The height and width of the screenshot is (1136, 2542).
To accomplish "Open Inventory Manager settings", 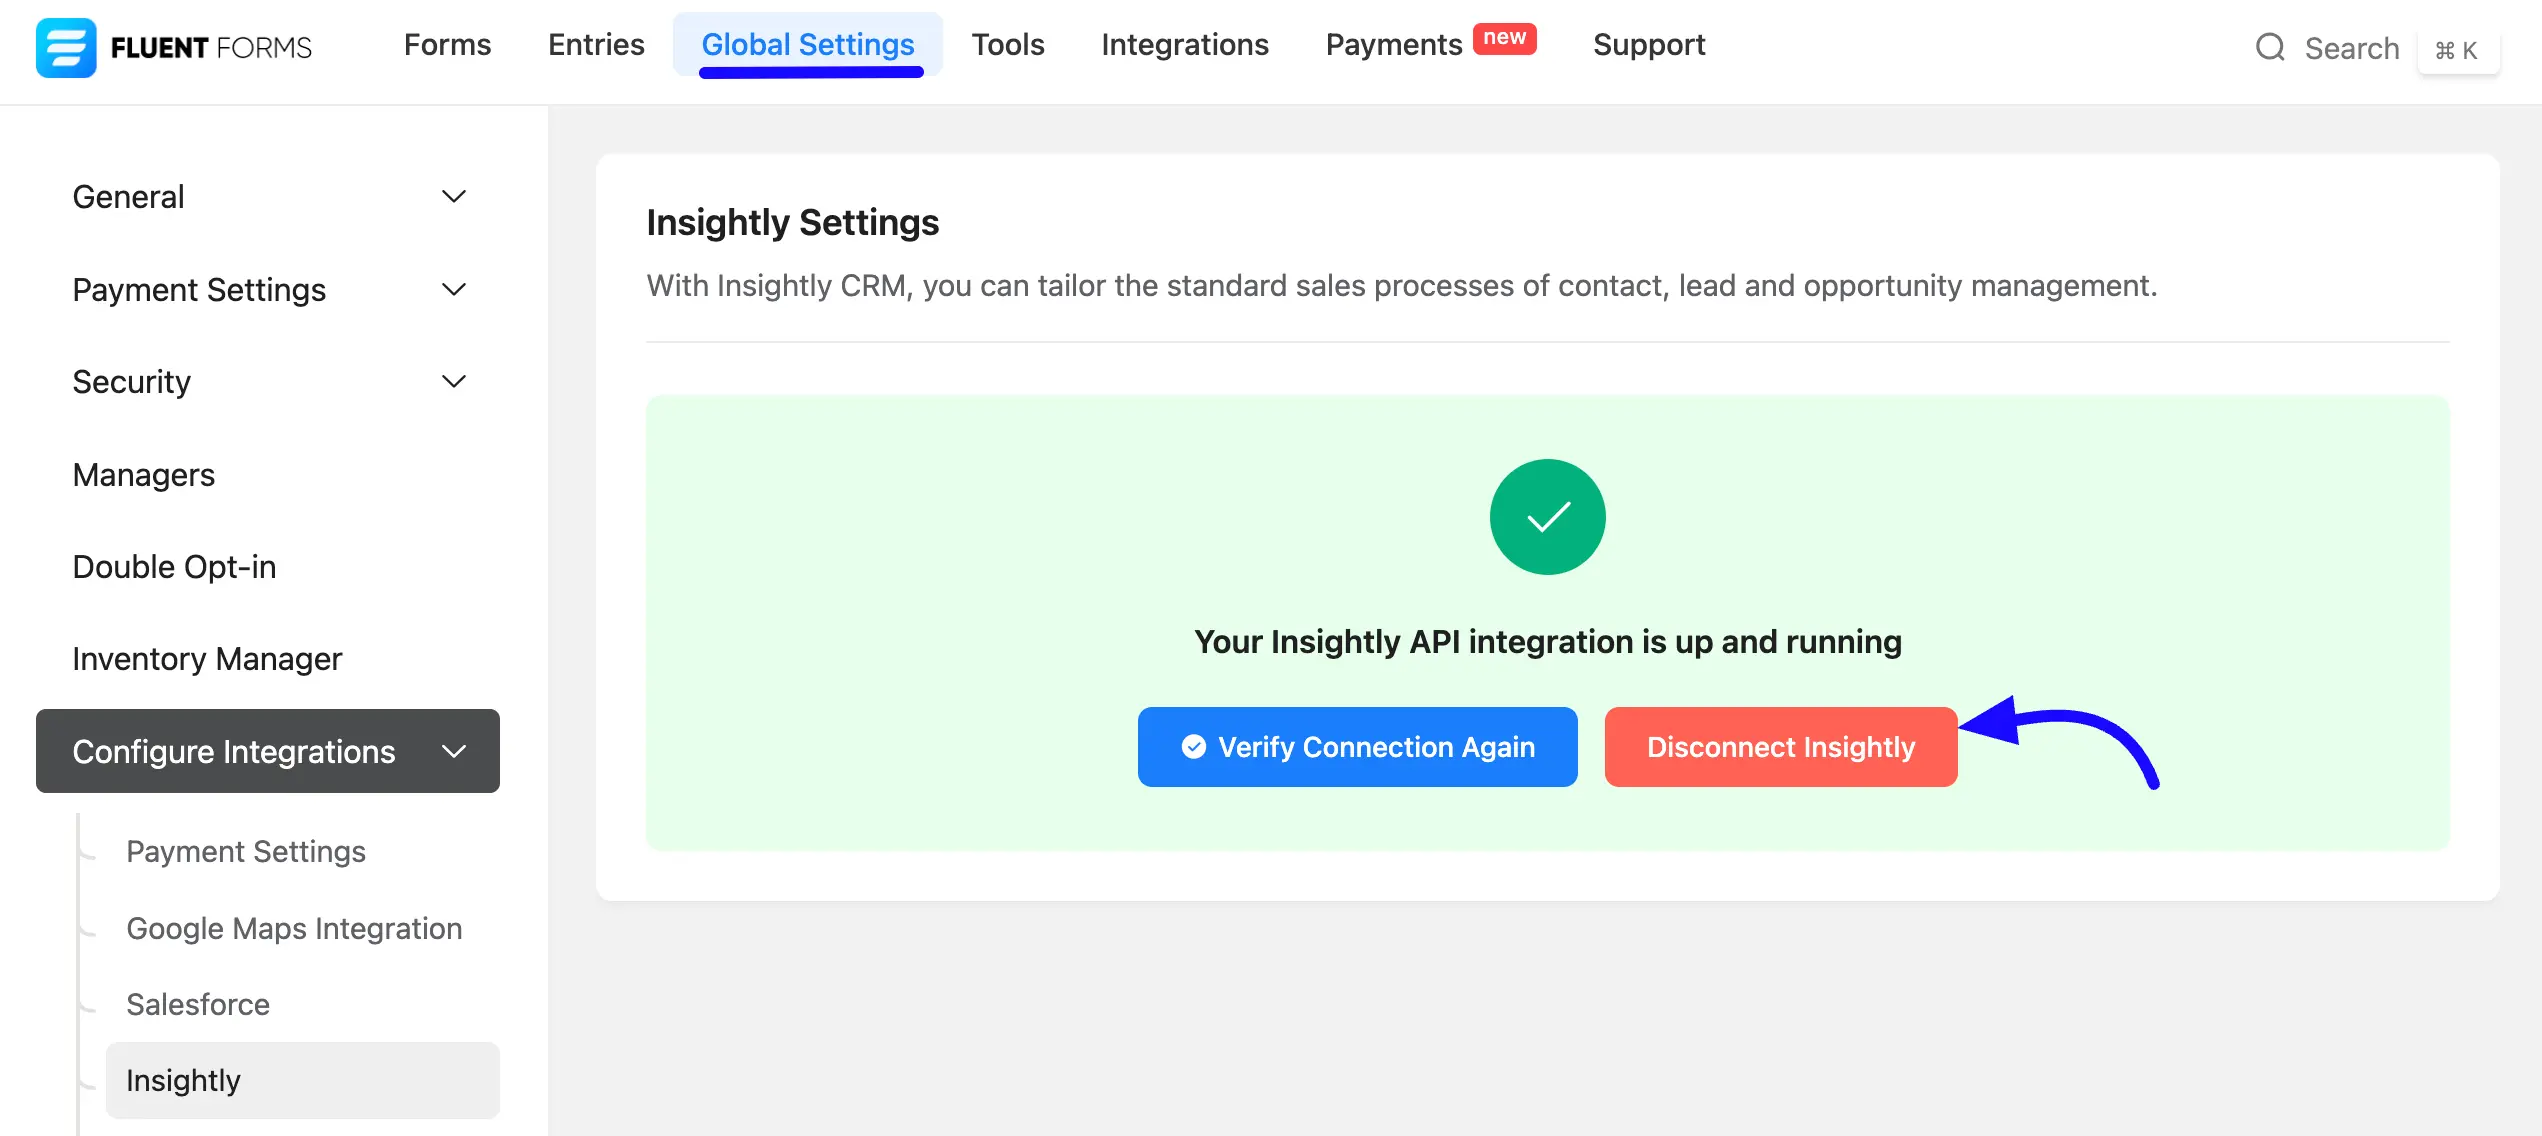I will tap(207, 658).
